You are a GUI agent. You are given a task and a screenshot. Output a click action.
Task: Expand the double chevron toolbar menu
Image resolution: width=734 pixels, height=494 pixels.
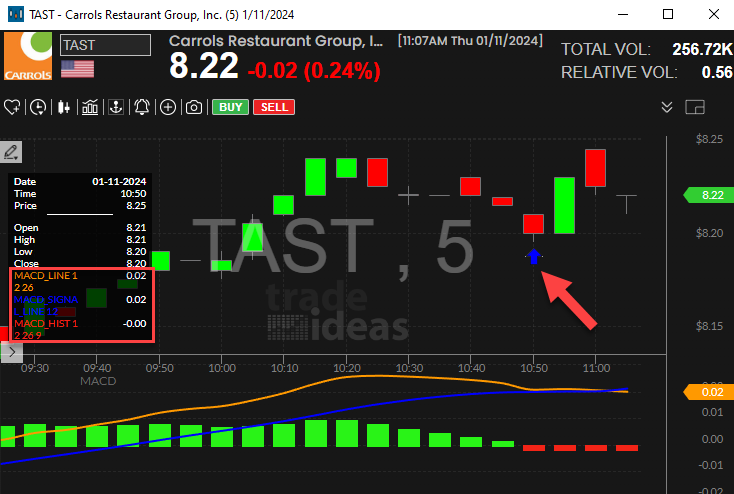coord(667,107)
